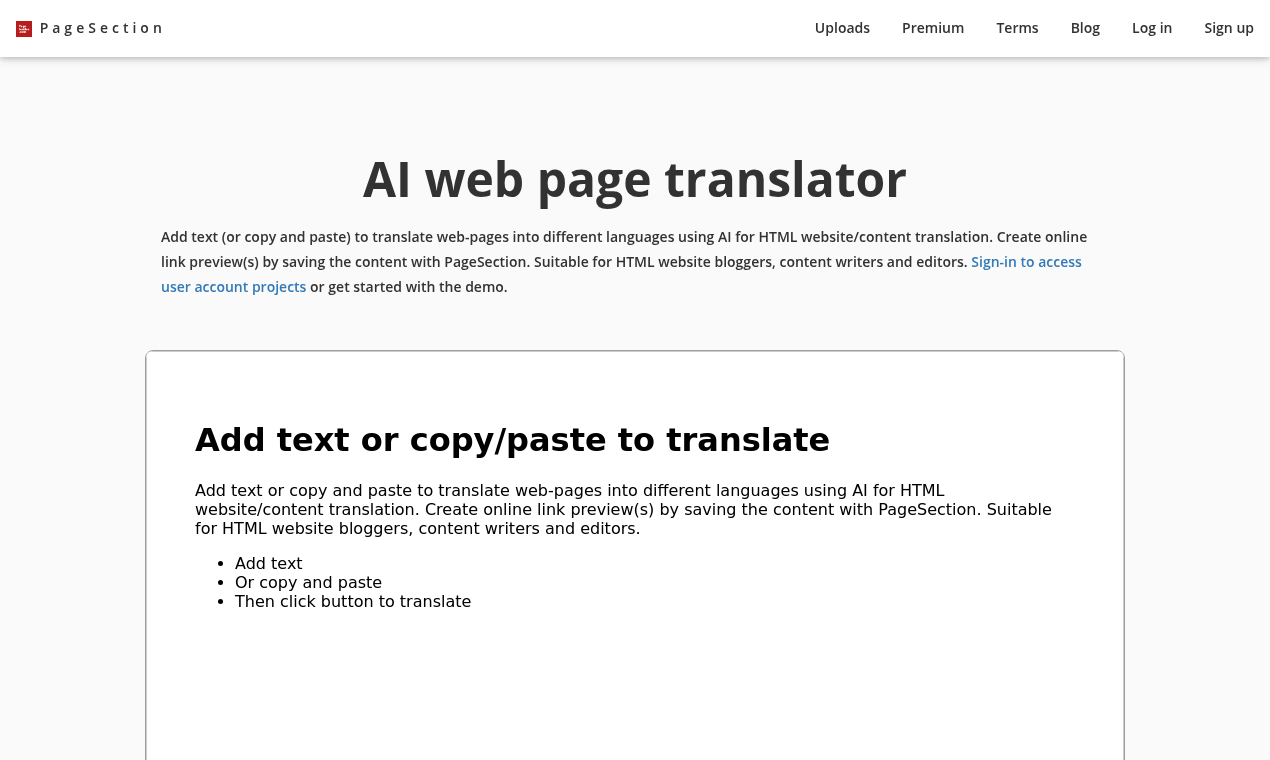
Task: Click the Log in link
Action: [x=1151, y=28]
